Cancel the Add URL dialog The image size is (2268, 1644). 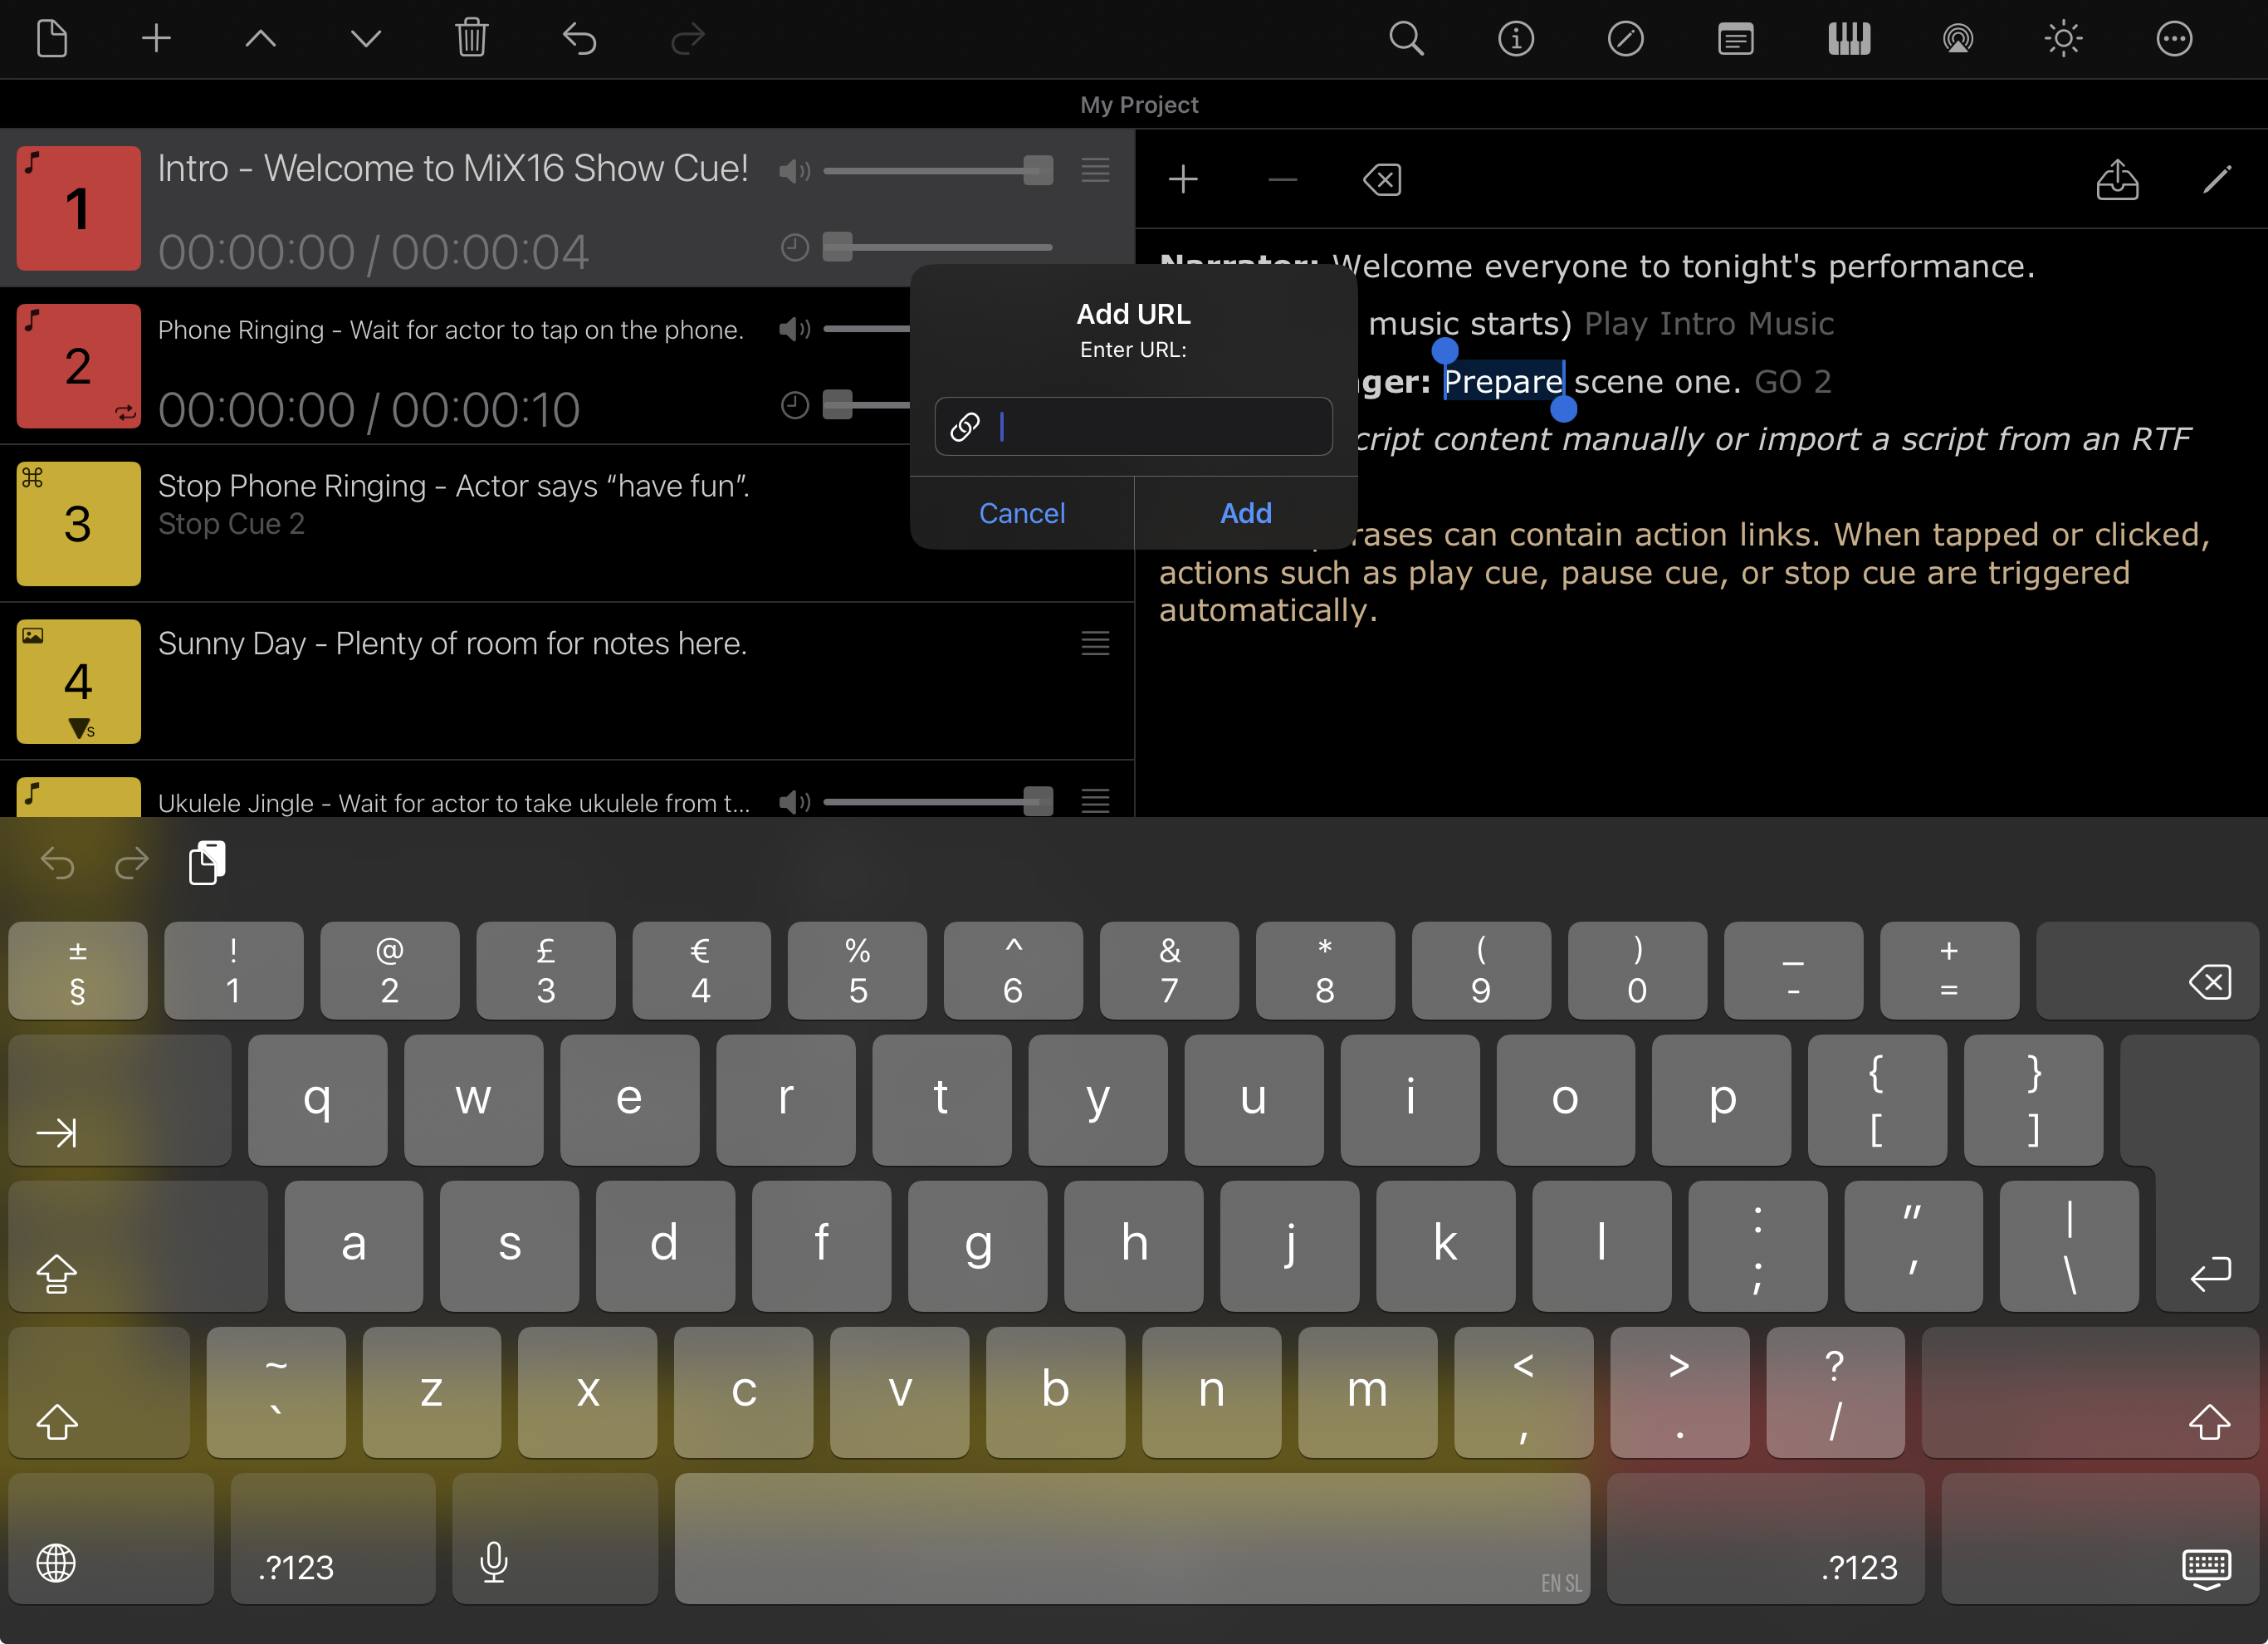[x=1021, y=513]
